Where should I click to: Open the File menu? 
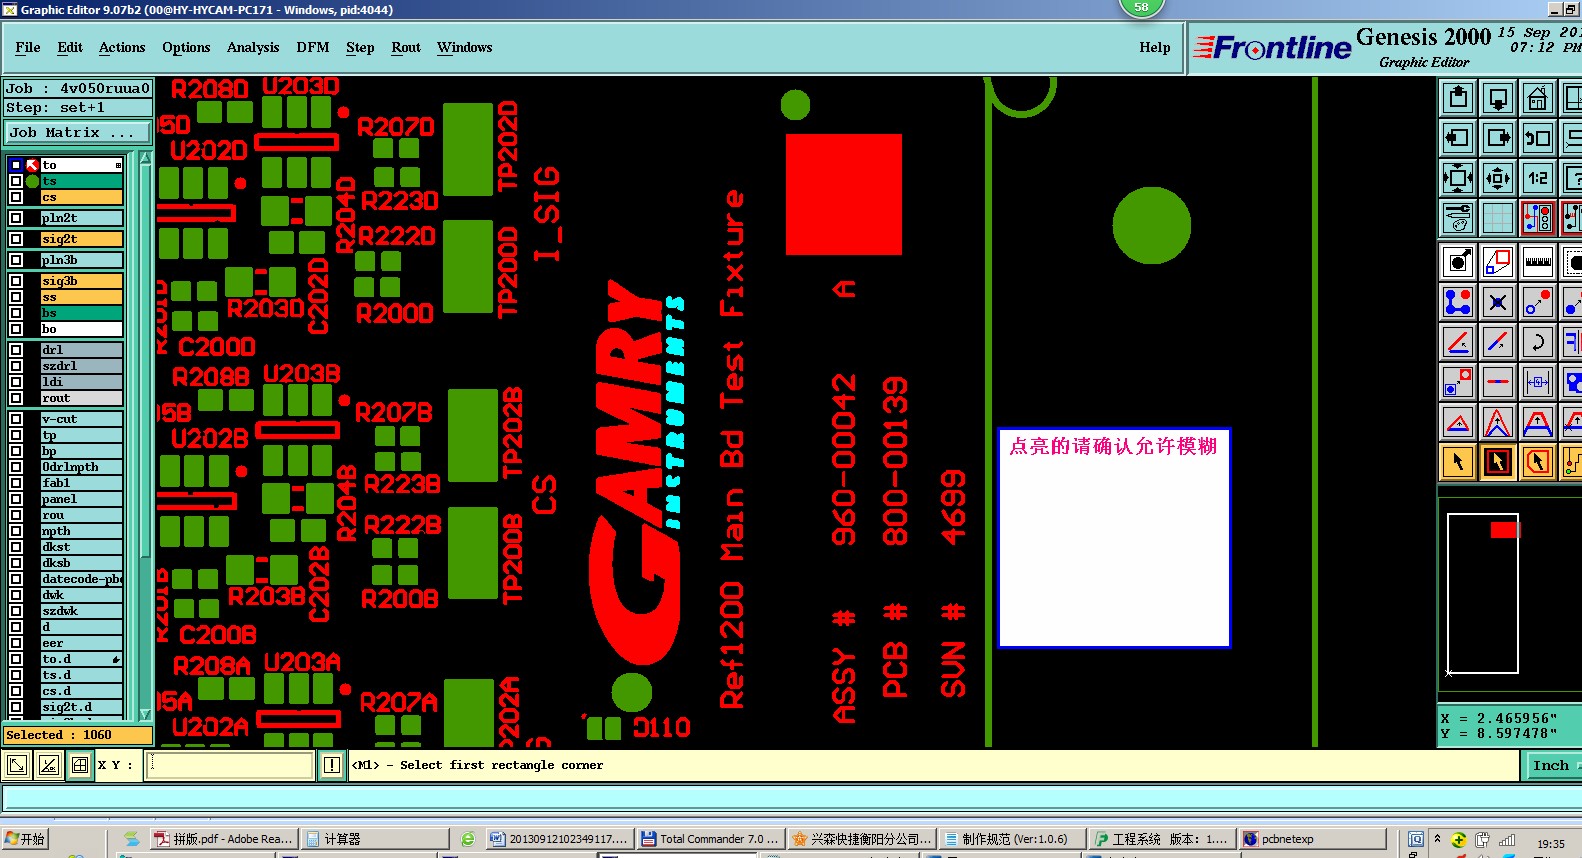28,47
